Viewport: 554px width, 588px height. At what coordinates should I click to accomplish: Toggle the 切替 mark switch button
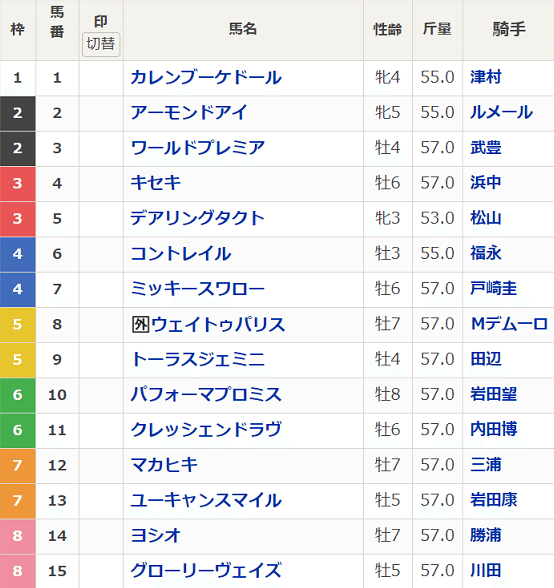101,44
